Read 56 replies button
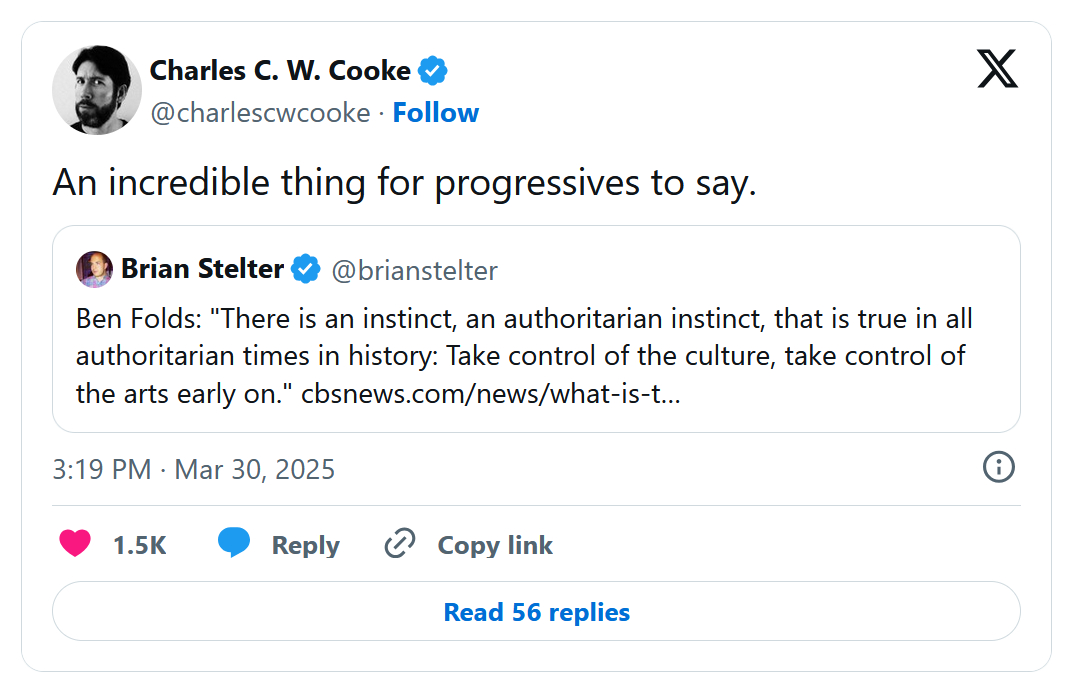Image resolution: width=1077 pixels, height=684 pixels. click(536, 612)
